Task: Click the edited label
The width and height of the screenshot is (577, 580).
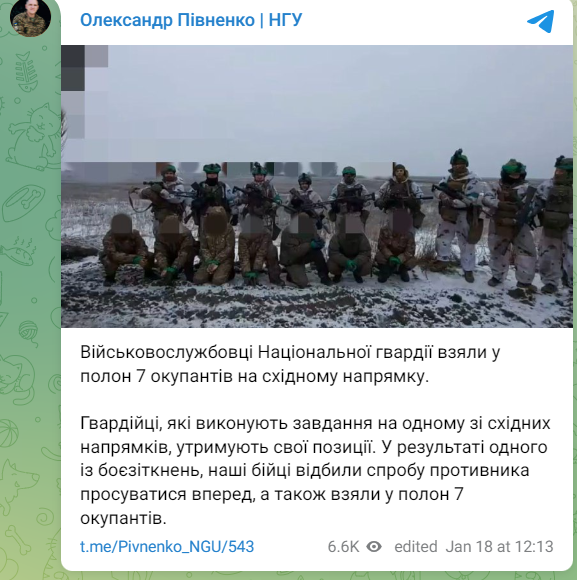Action: coord(416,546)
